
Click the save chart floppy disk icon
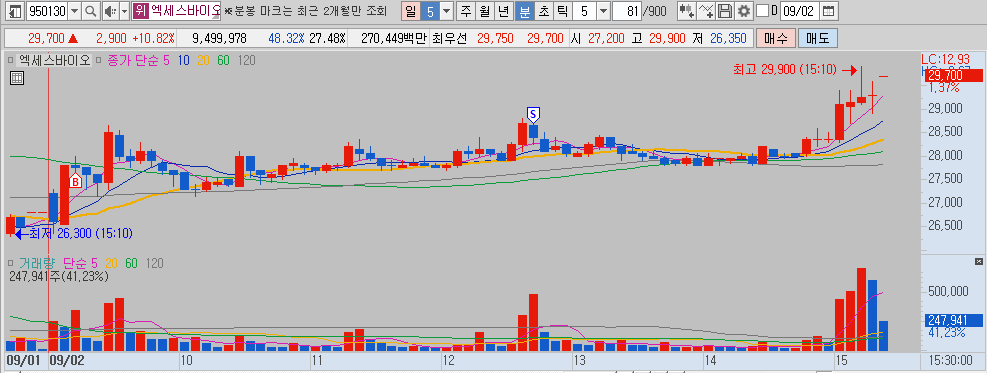coord(725,11)
